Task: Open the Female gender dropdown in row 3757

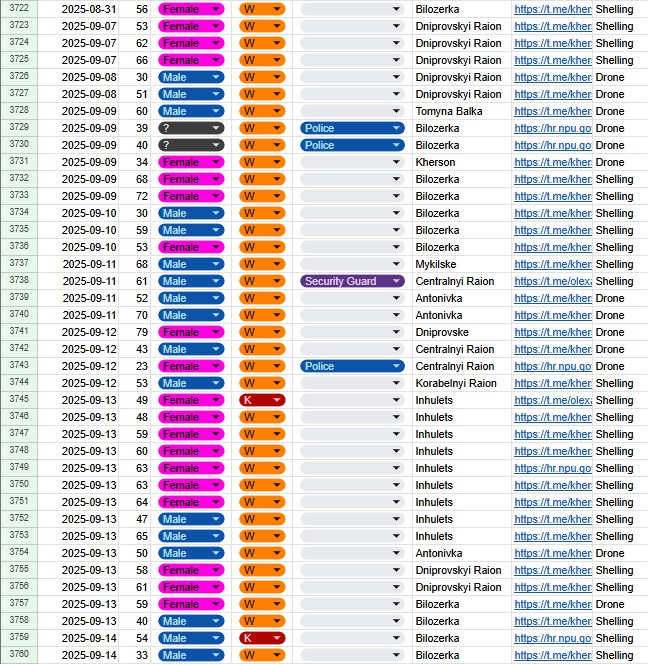Action: [x=191, y=604]
